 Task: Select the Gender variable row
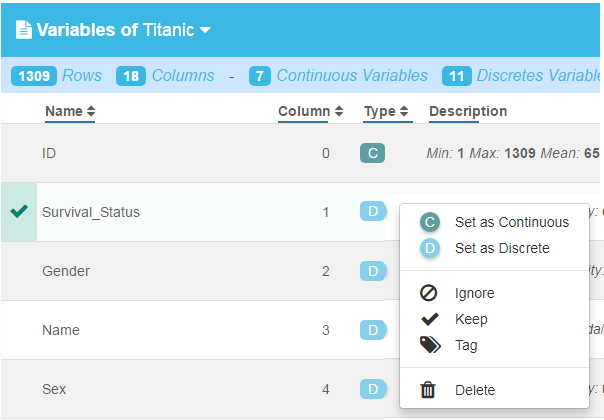pos(193,271)
